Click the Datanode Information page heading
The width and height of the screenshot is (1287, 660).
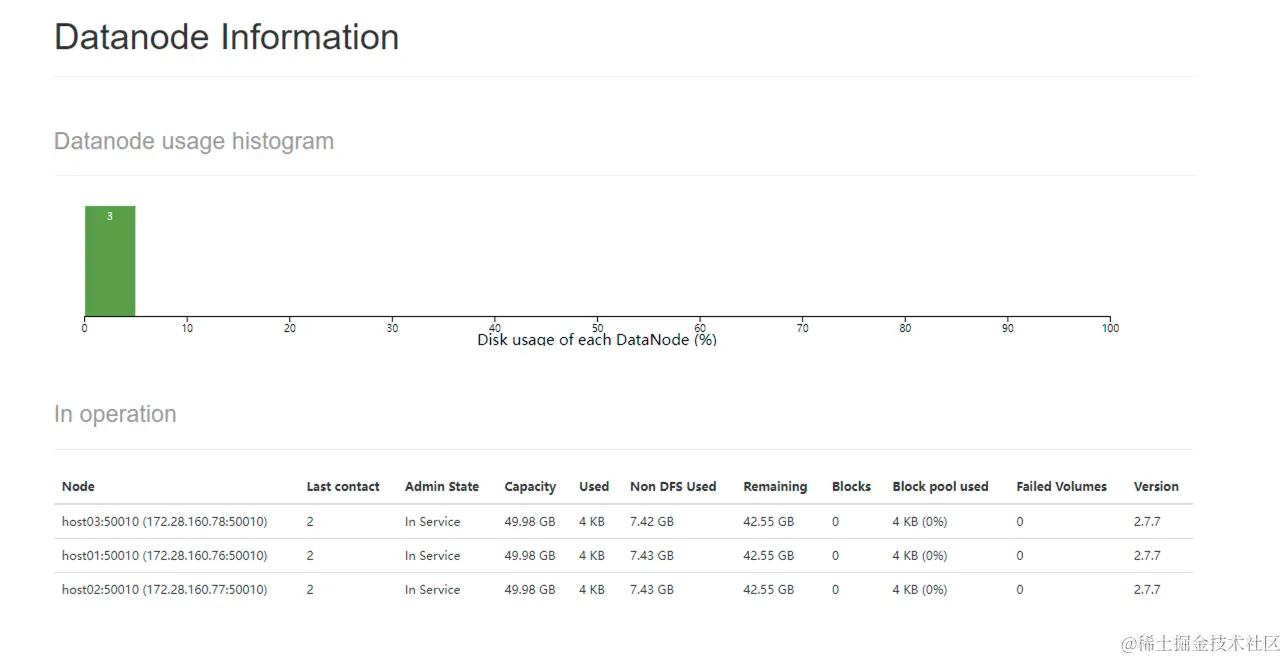tap(226, 37)
